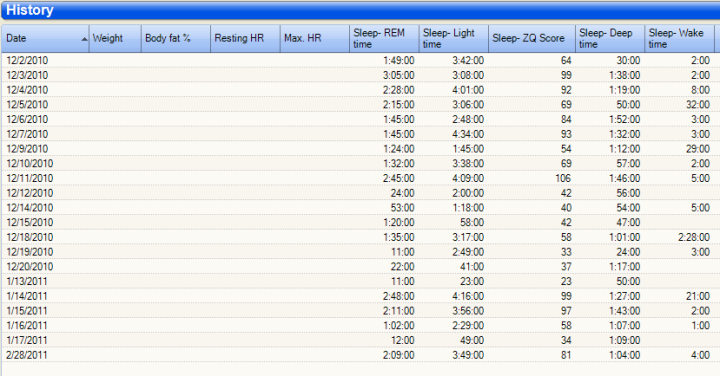Click wake time 29:00 on 12/9/2010
Screen dimensions: 720x376
click(698, 149)
